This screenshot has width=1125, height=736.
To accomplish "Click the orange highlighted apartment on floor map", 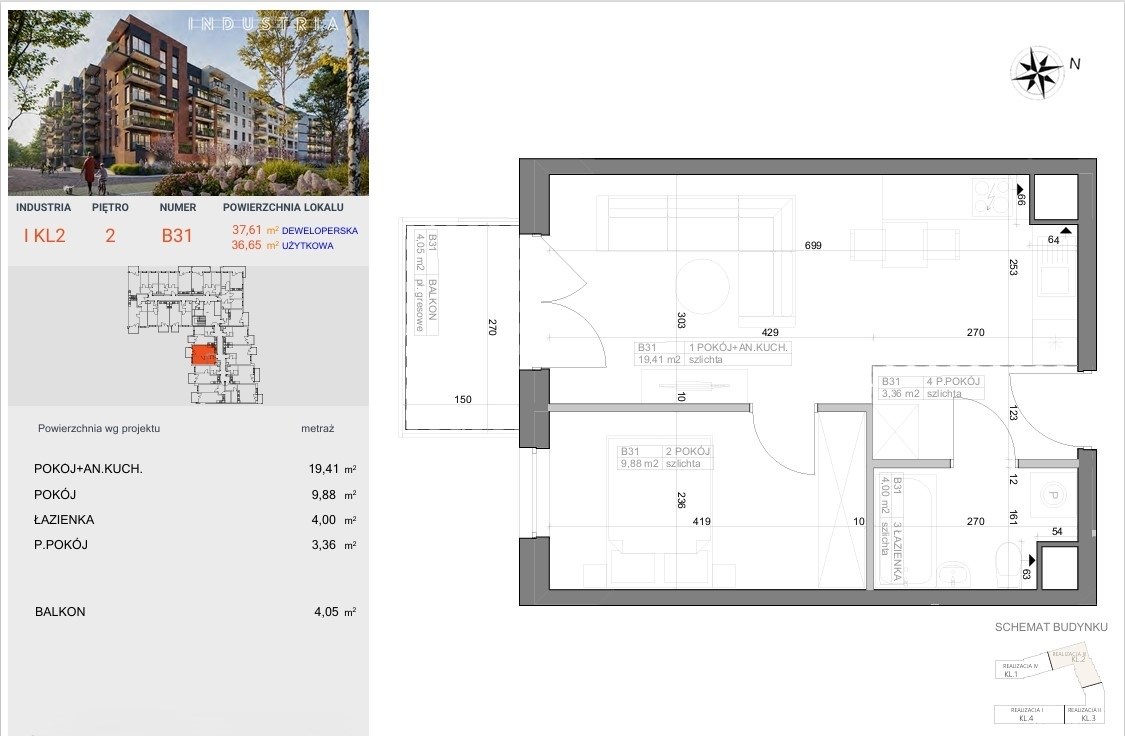I will (204, 354).
